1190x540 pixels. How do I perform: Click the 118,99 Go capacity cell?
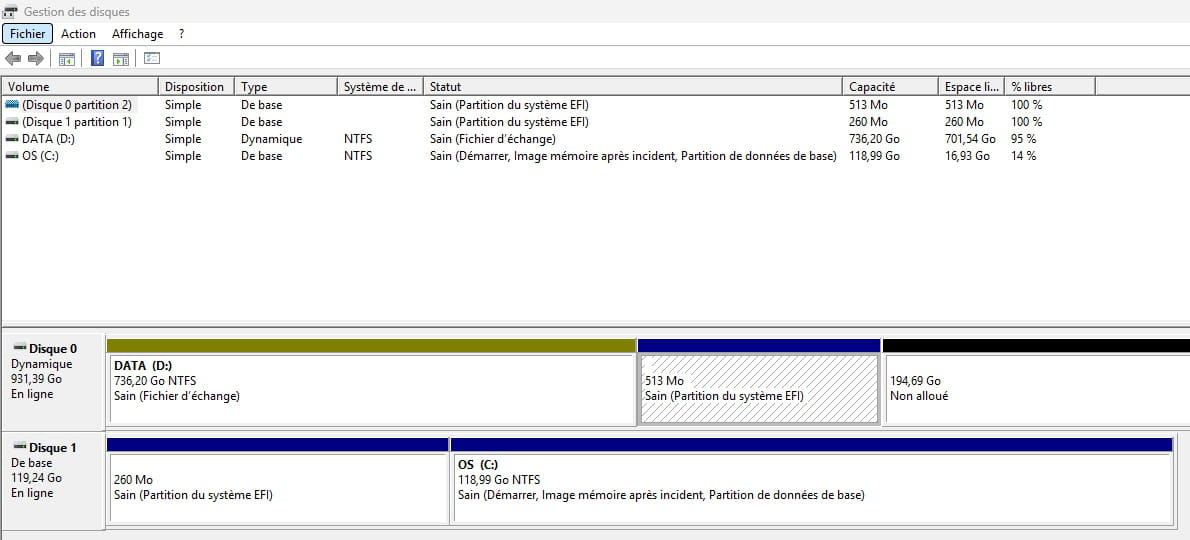tap(874, 155)
